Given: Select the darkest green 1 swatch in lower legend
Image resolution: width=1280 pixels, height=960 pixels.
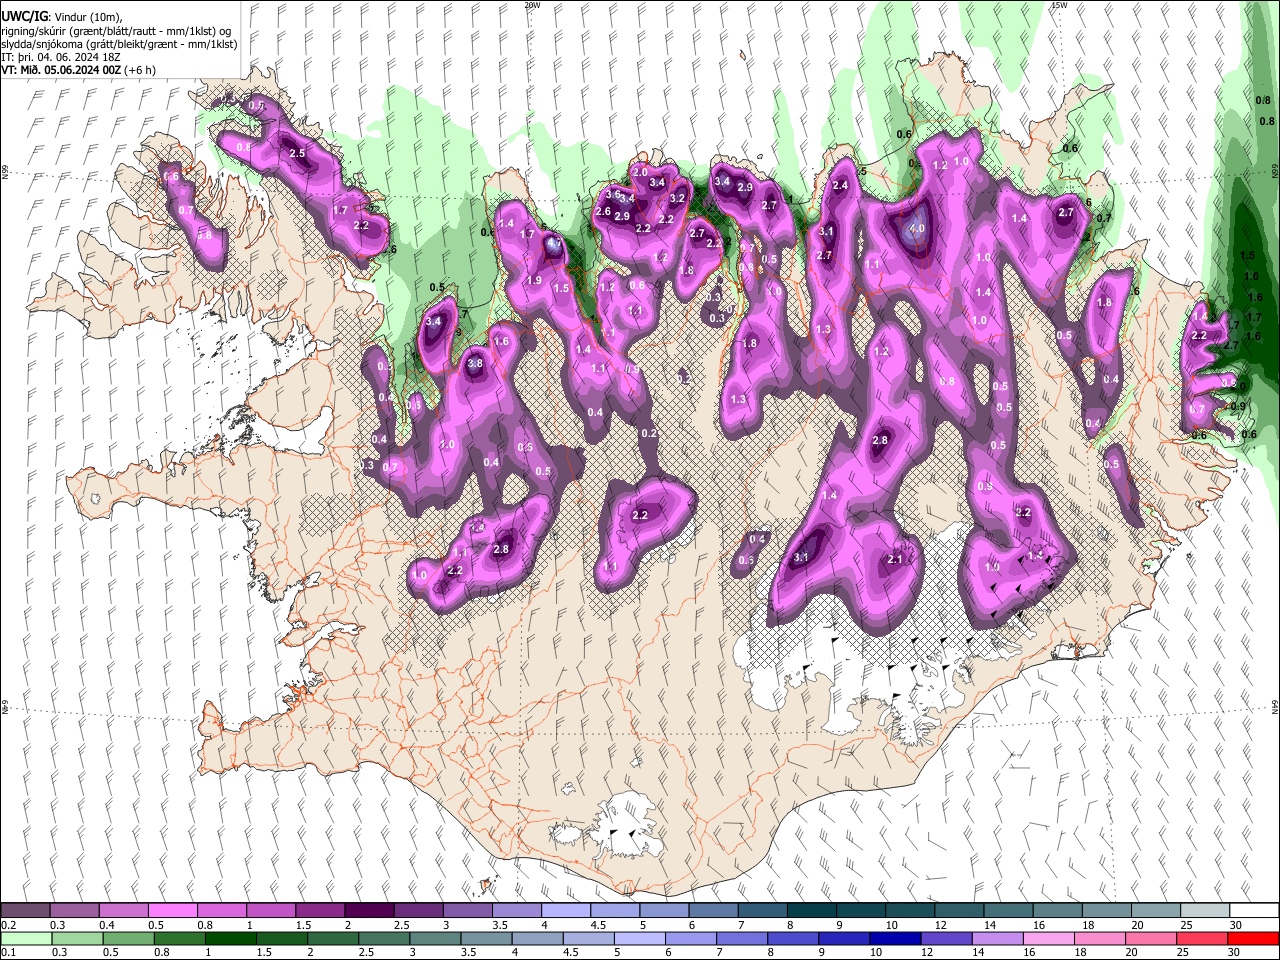Looking at the screenshot, I should click(x=230, y=938).
